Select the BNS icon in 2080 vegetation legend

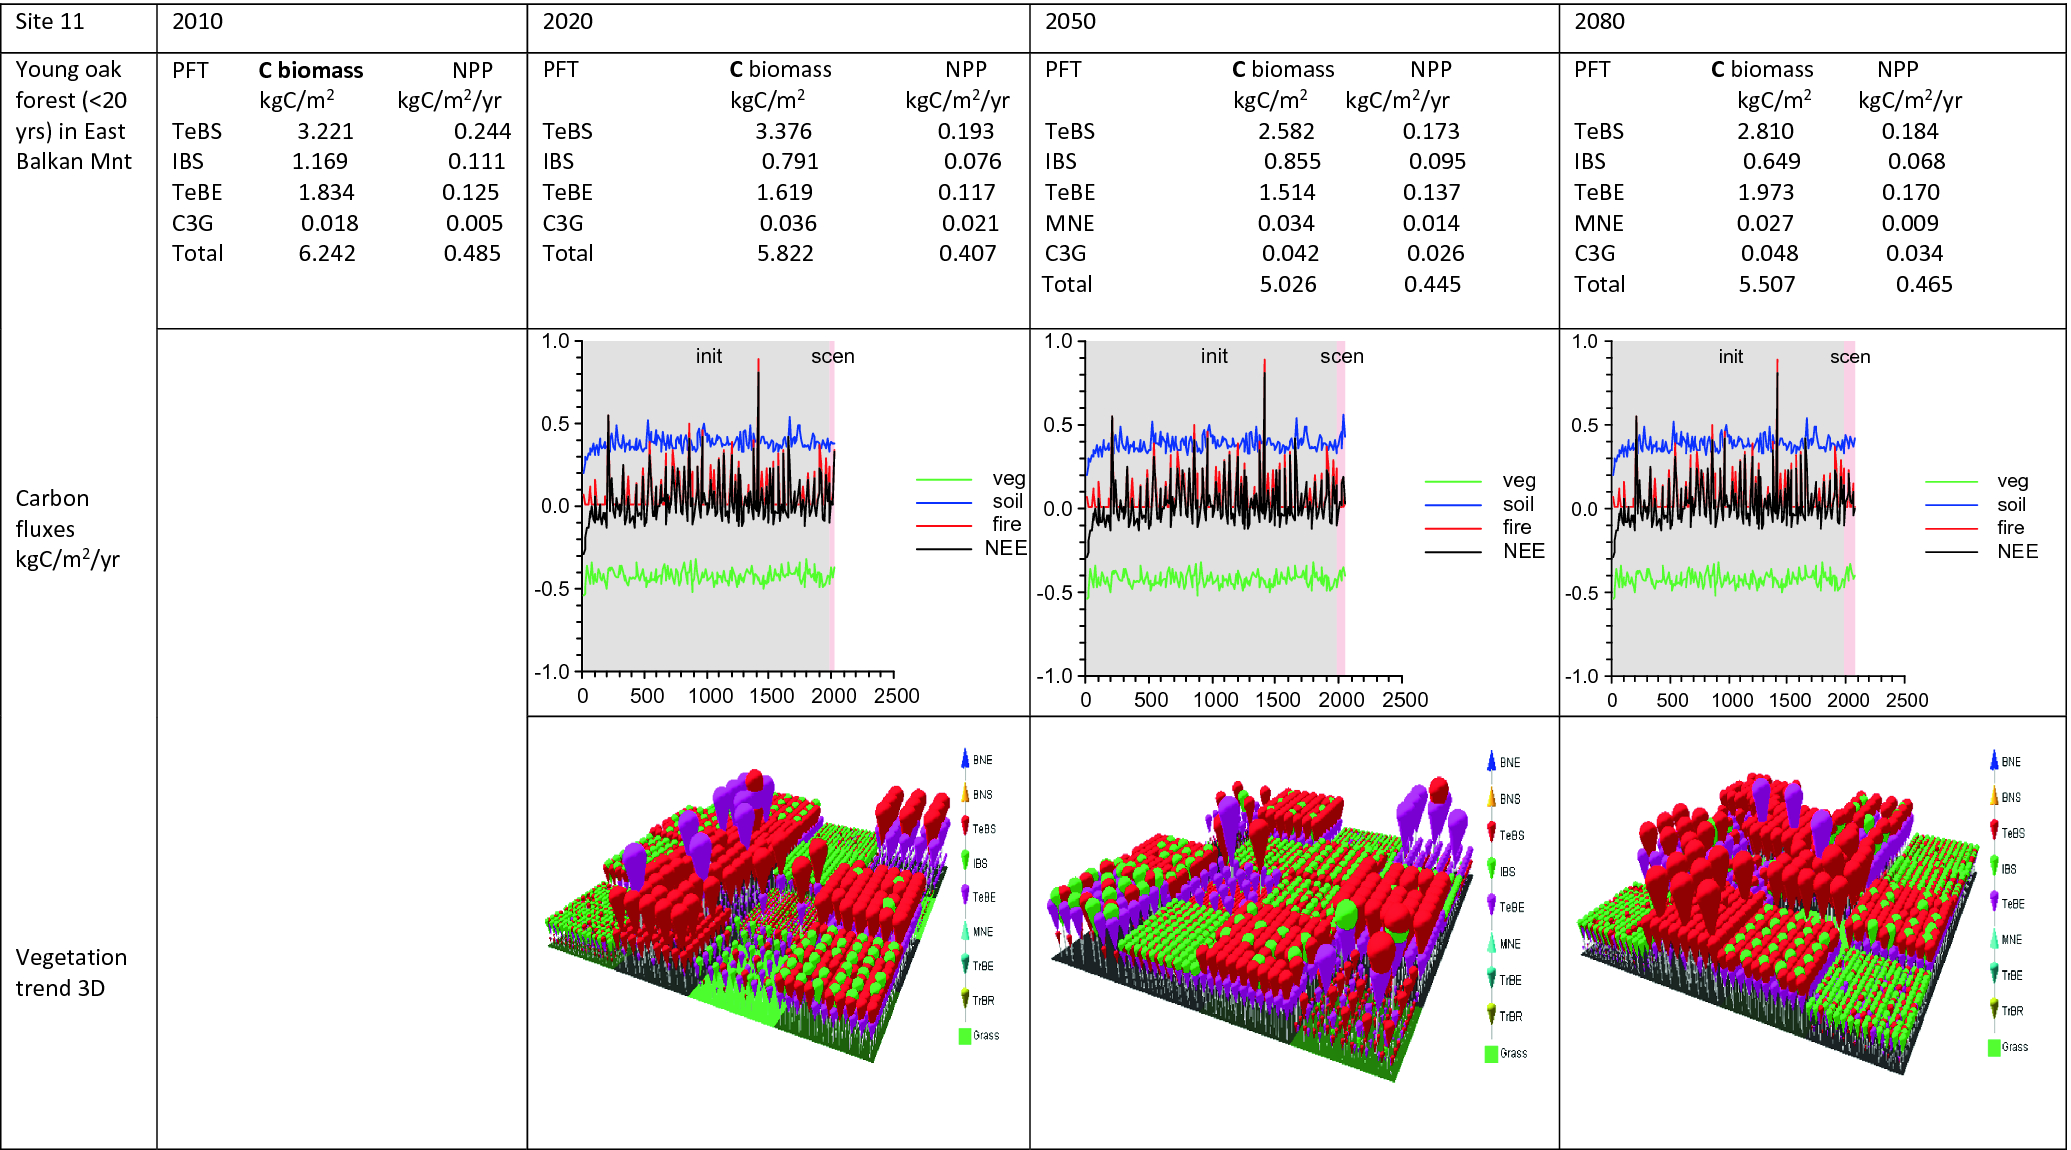click(x=1994, y=797)
